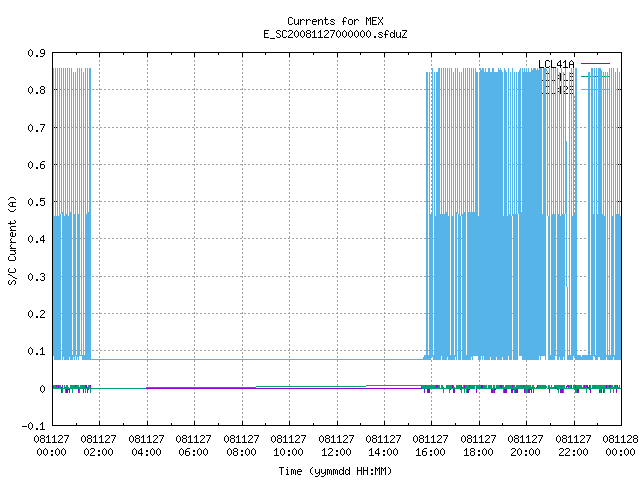This screenshot has width=640, height=480.
Task: Click the "Time (yymmdd HH:MM)" x-axis title
Action: [x=335, y=471]
